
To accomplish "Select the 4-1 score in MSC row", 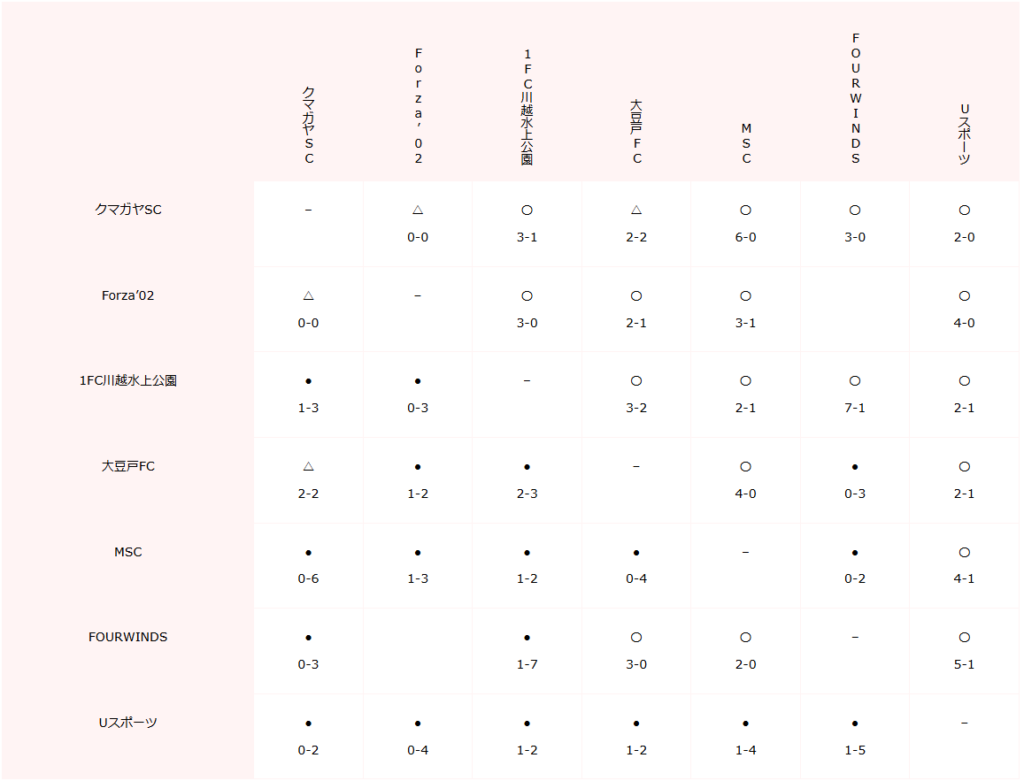I will pos(964,579).
